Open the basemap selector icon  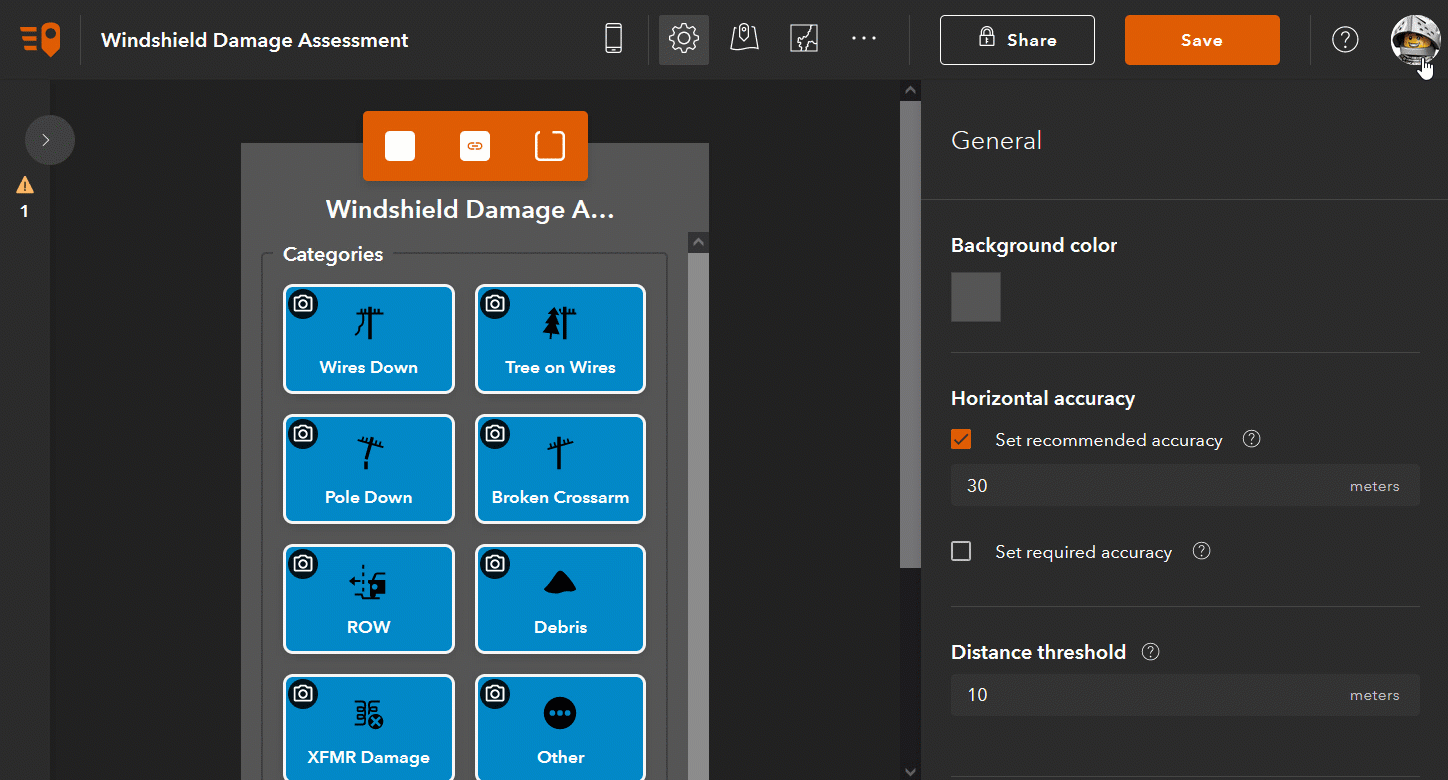(x=804, y=39)
